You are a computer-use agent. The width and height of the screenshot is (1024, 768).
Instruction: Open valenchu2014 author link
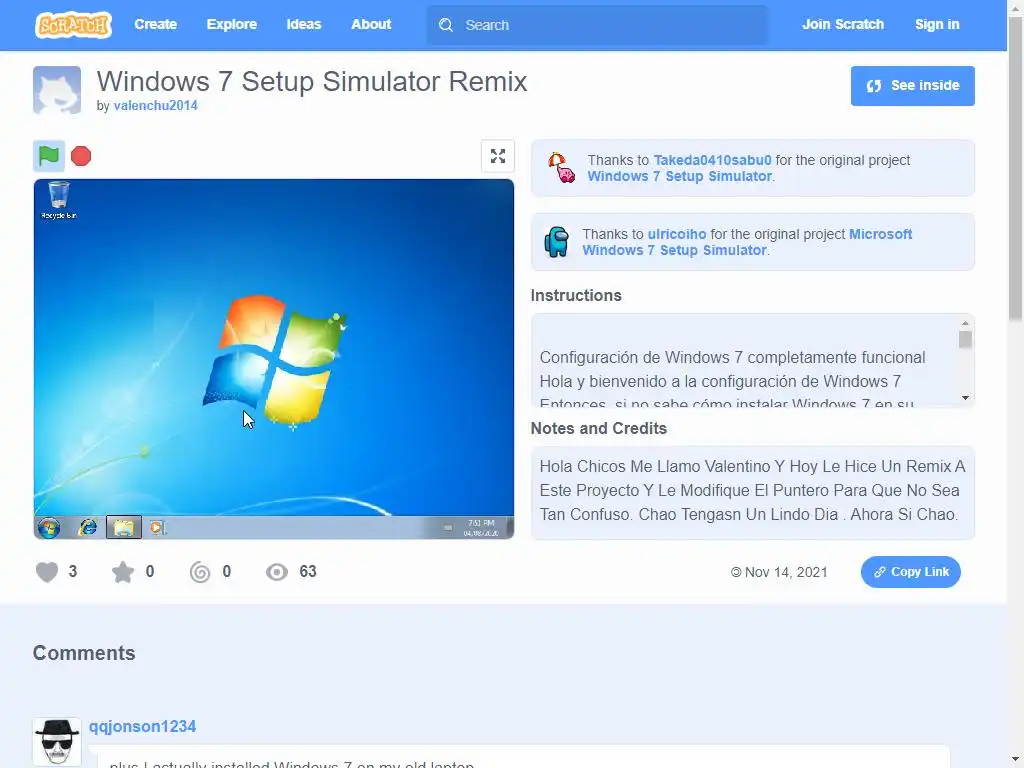[x=155, y=106]
